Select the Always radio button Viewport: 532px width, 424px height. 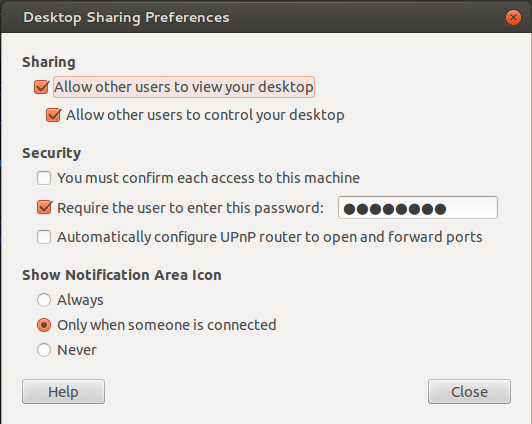[x=44, y=300]
